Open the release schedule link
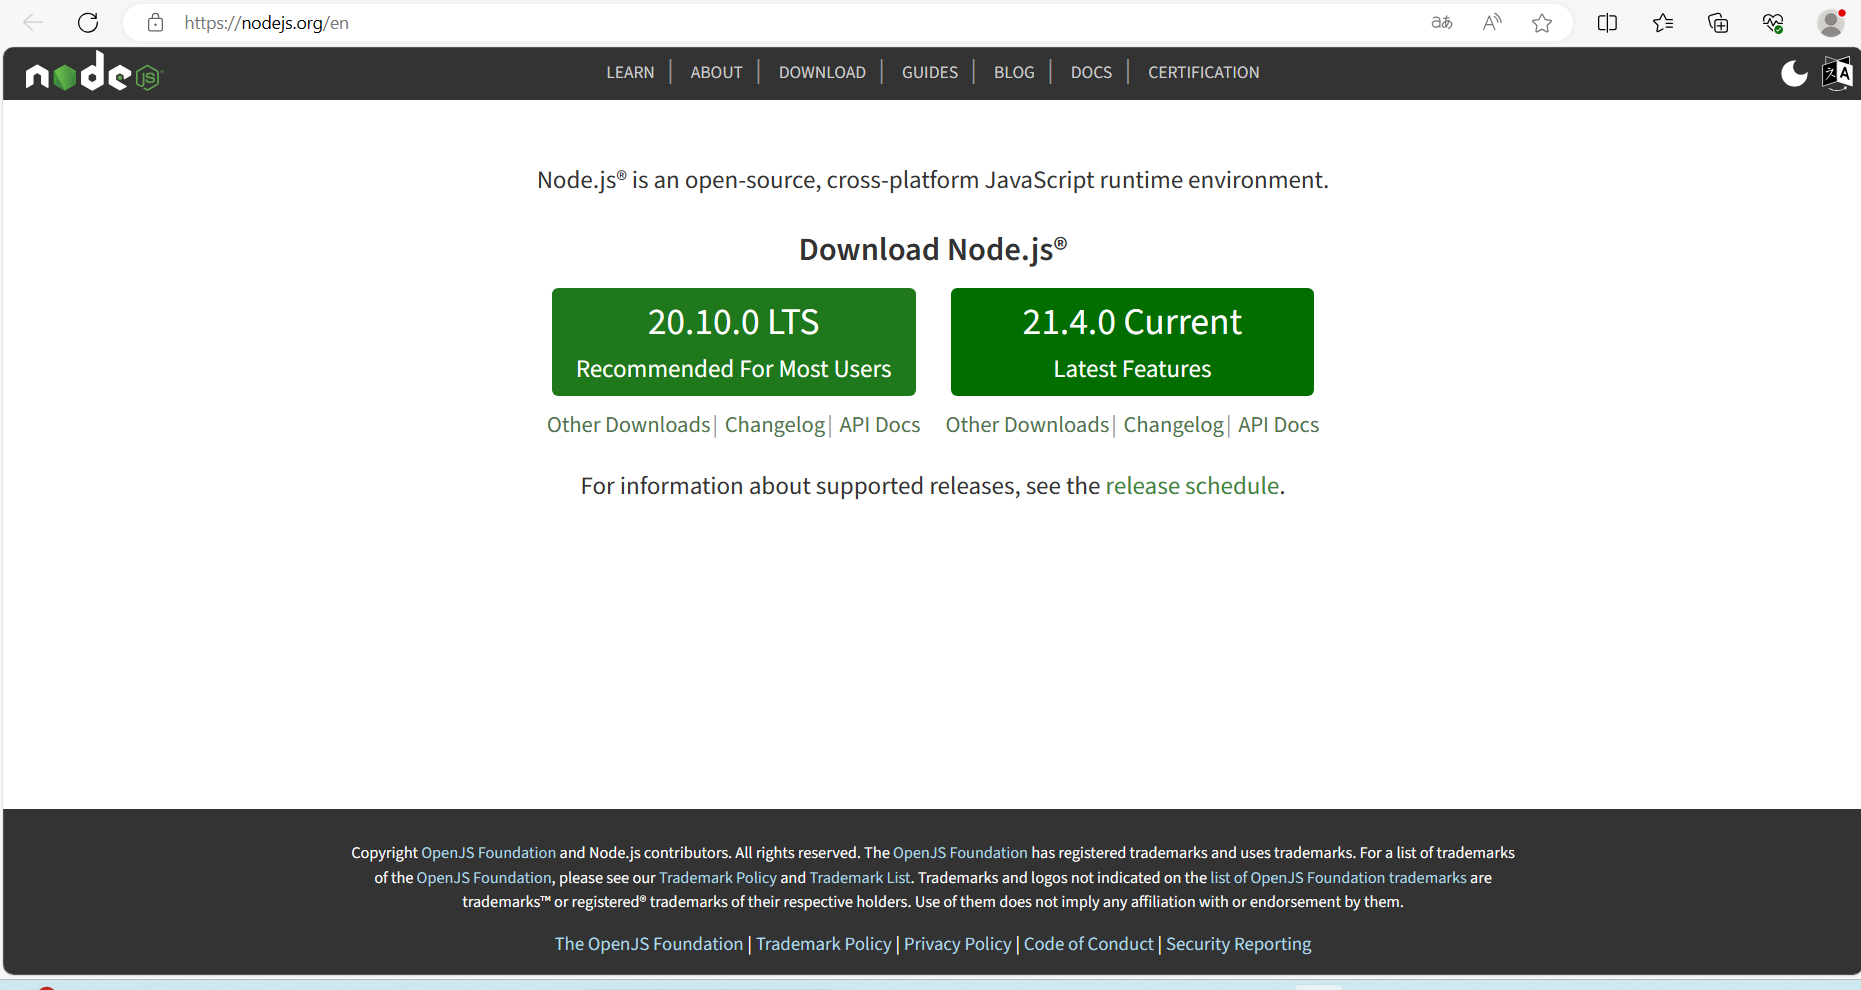The height and width of the screenshot is (990, 1861). coord(1192,486)
